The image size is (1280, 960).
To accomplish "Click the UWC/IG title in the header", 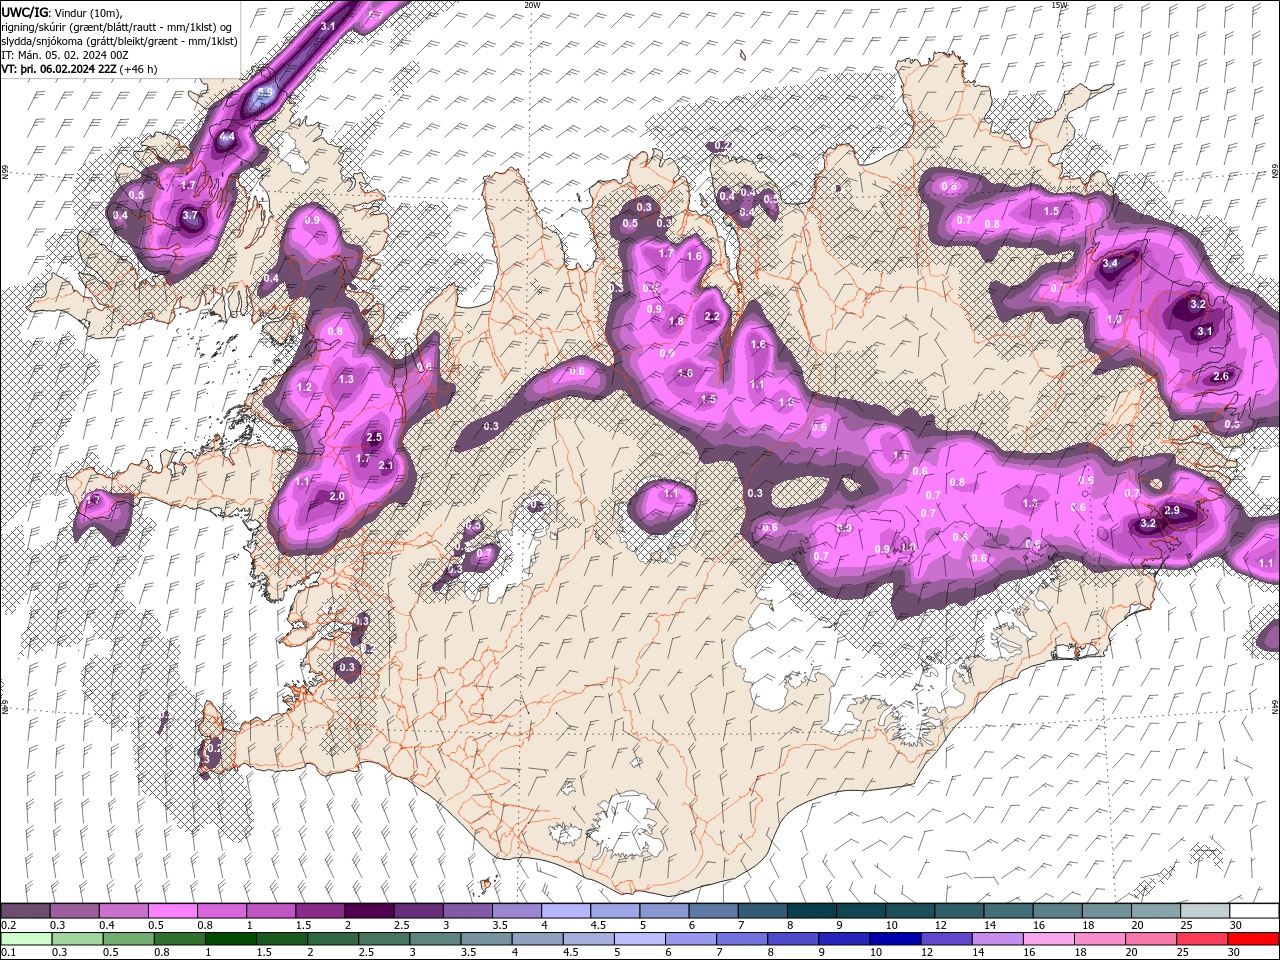I will coord(25,11).
